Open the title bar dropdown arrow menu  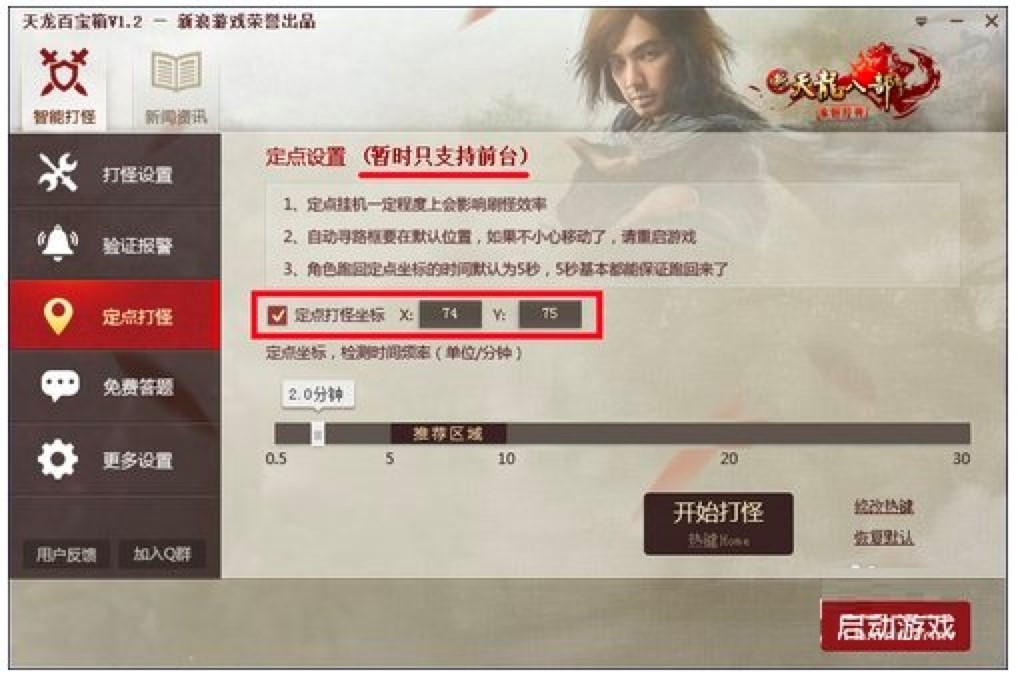point(921,21)
